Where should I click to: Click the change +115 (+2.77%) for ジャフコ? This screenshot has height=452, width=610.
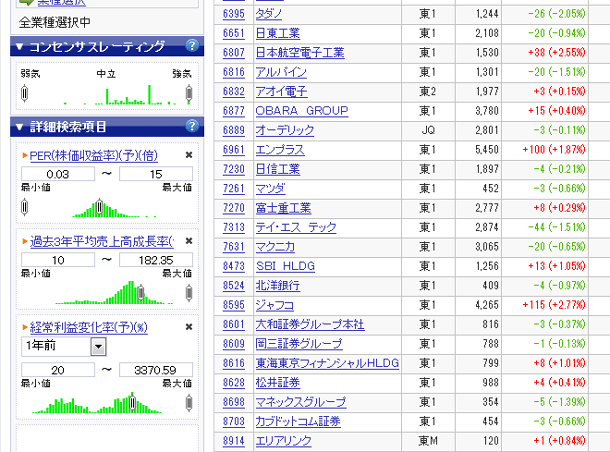coord(554,305)
